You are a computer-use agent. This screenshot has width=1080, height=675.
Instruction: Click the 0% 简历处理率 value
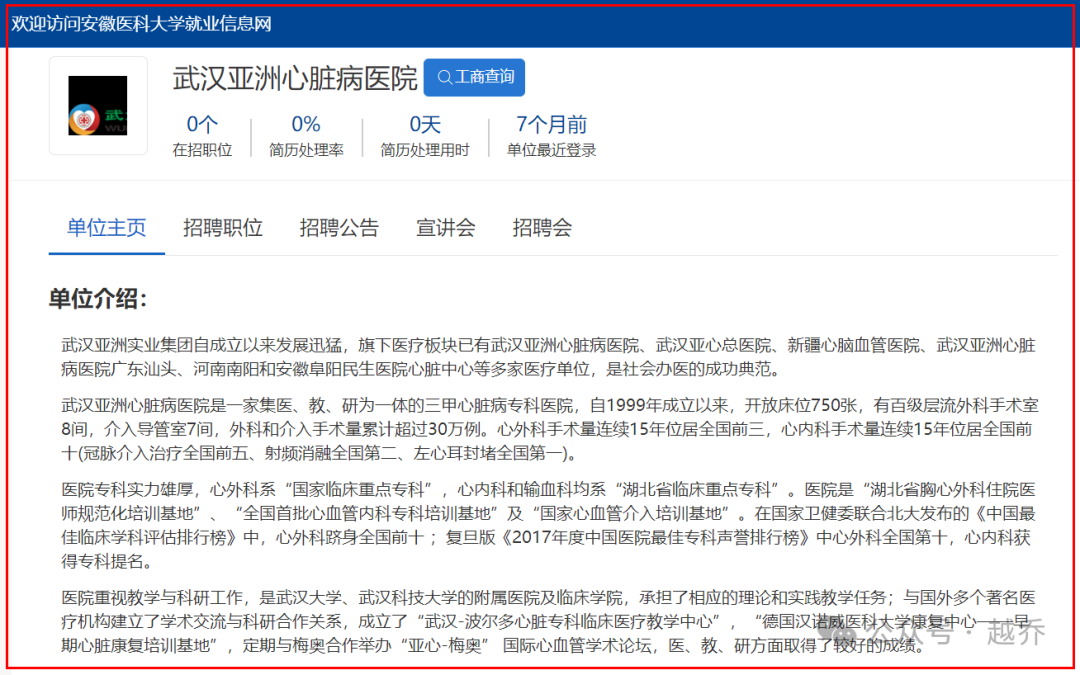[x=306, y=125]
